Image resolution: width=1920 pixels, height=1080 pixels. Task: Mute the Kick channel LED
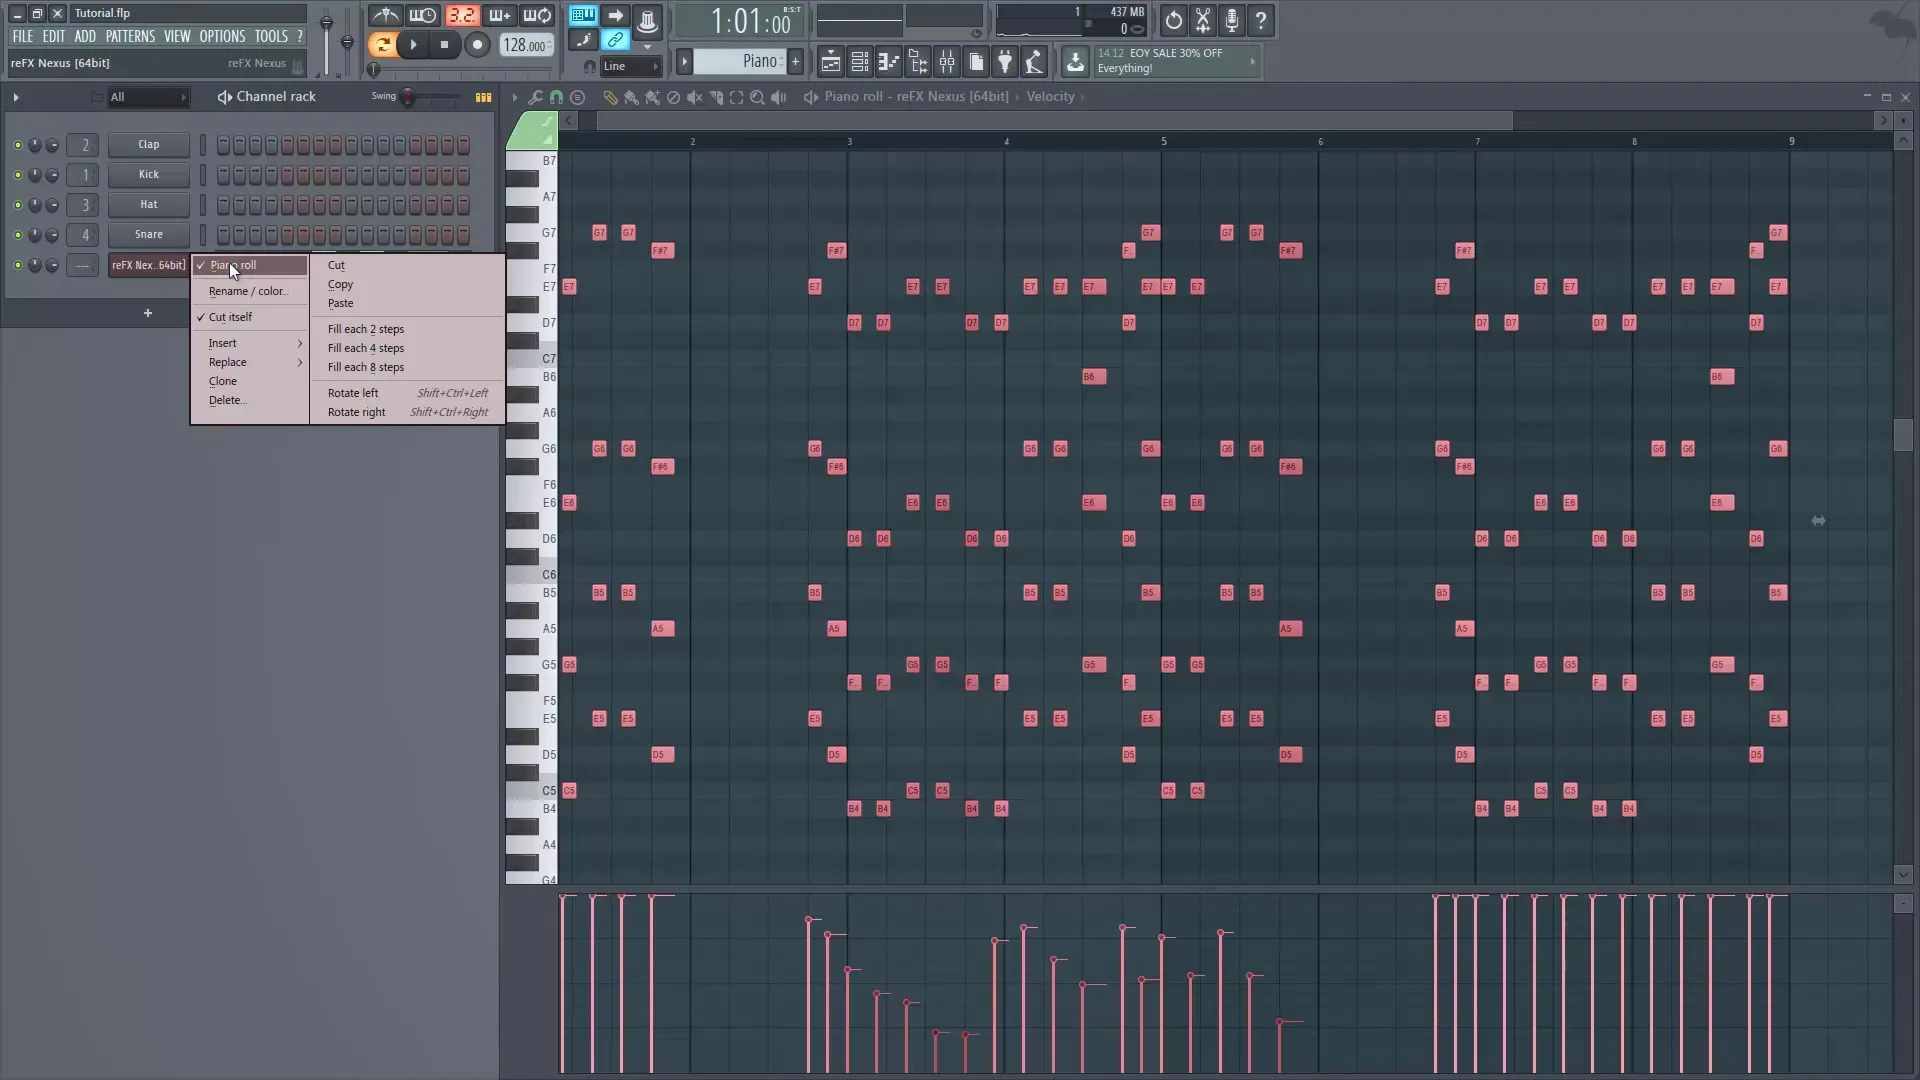click(x=17, y=175)
